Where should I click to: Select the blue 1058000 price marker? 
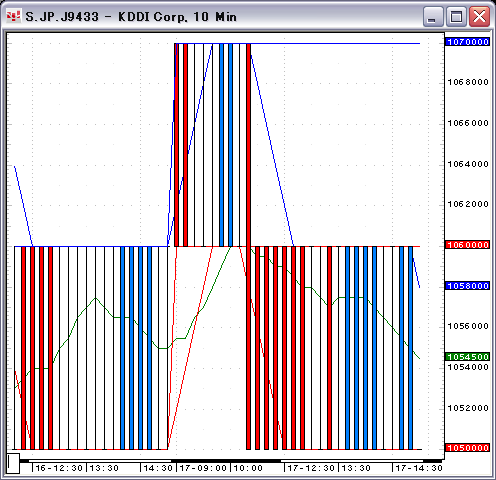click(x=468, y=286)
